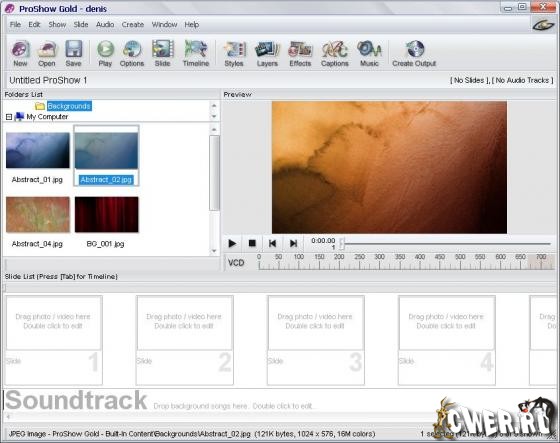Click JPEG Image status bar text
Image resolution: width=560 pixels, height=443 pixels.
pos(191,434)
